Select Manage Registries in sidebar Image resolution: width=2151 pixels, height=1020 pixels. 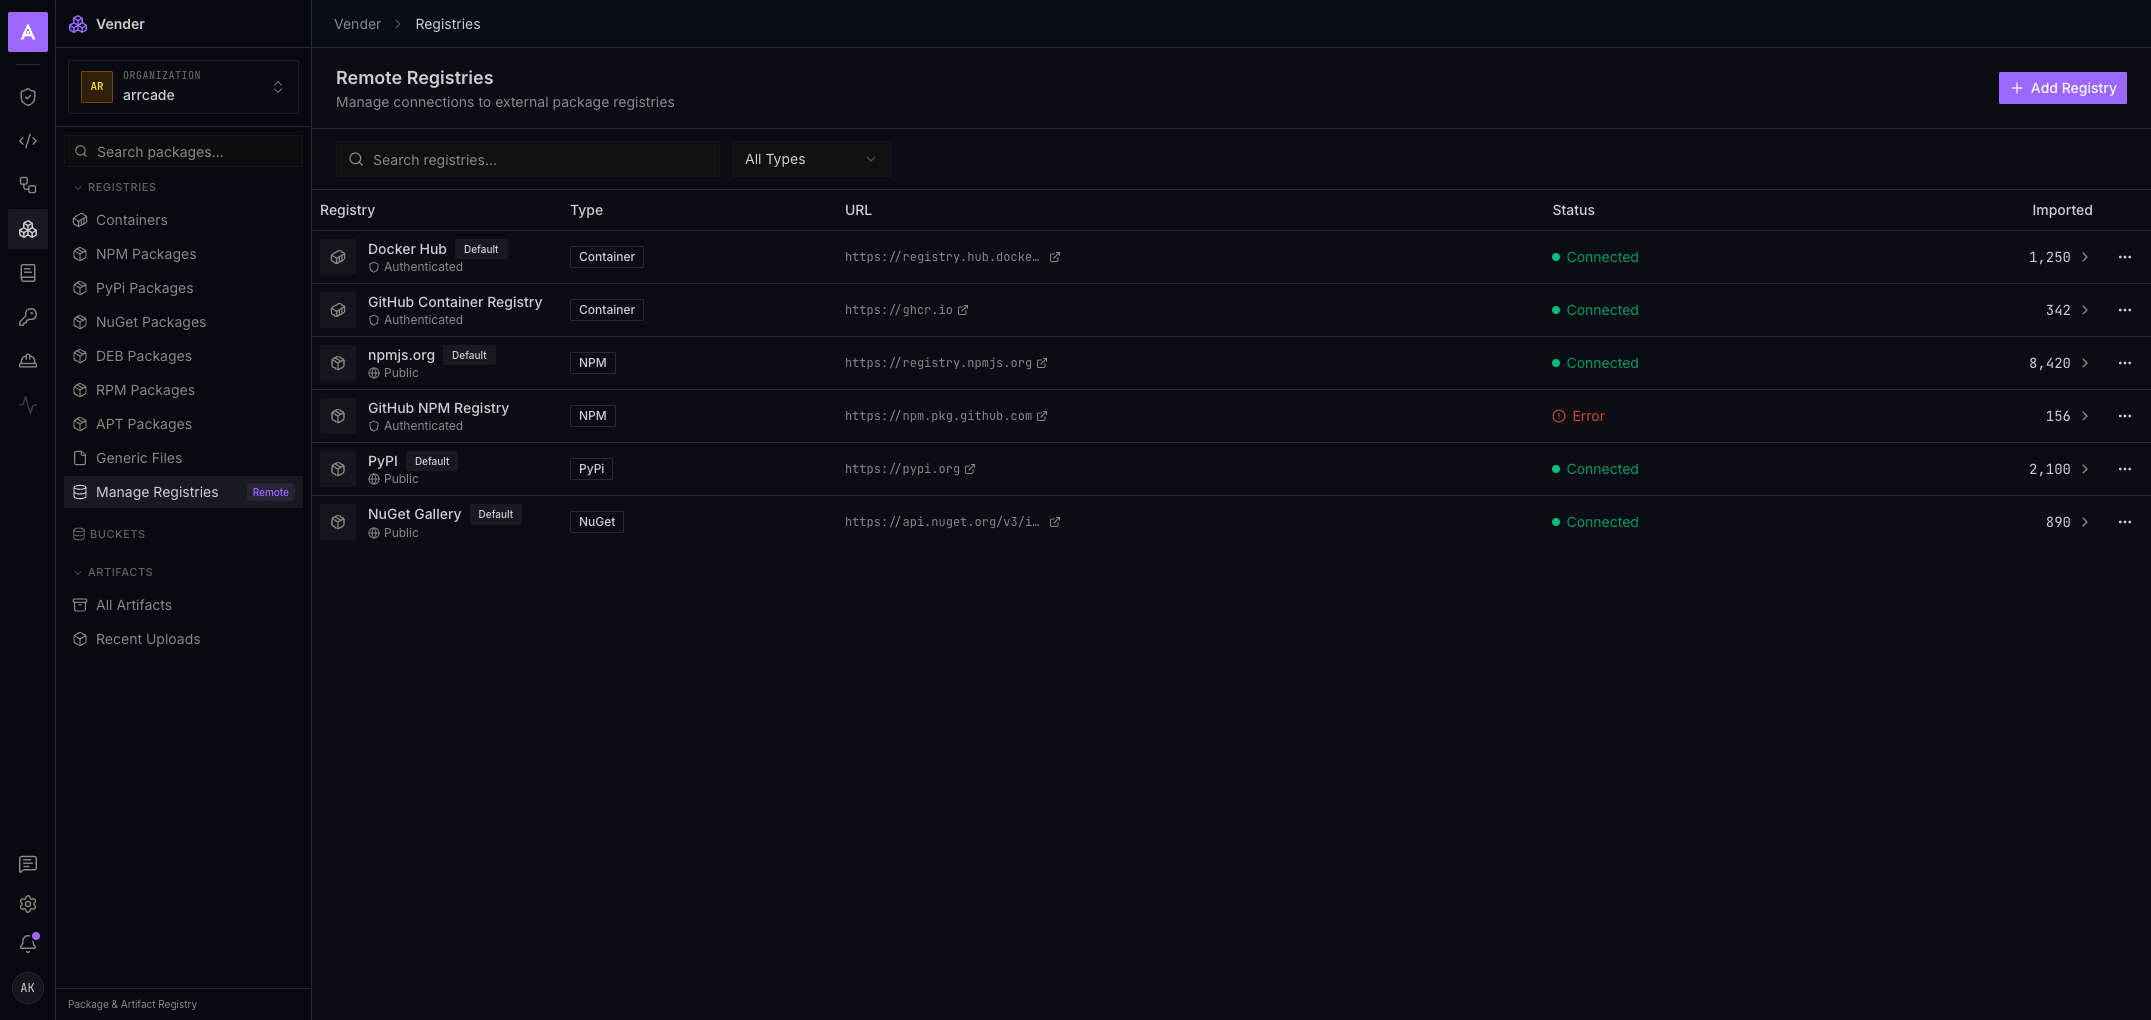183,492
